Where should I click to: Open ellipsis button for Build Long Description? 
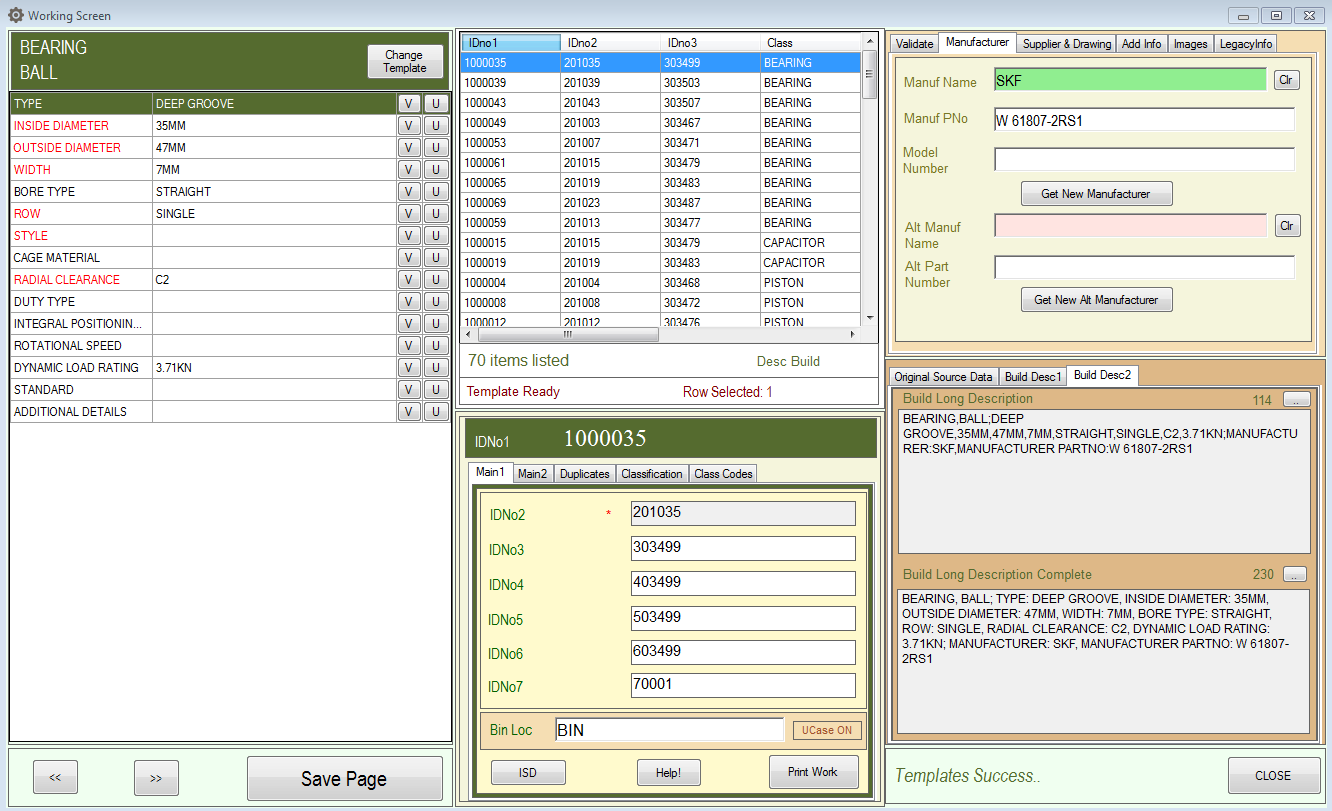tap(1295, 400)
